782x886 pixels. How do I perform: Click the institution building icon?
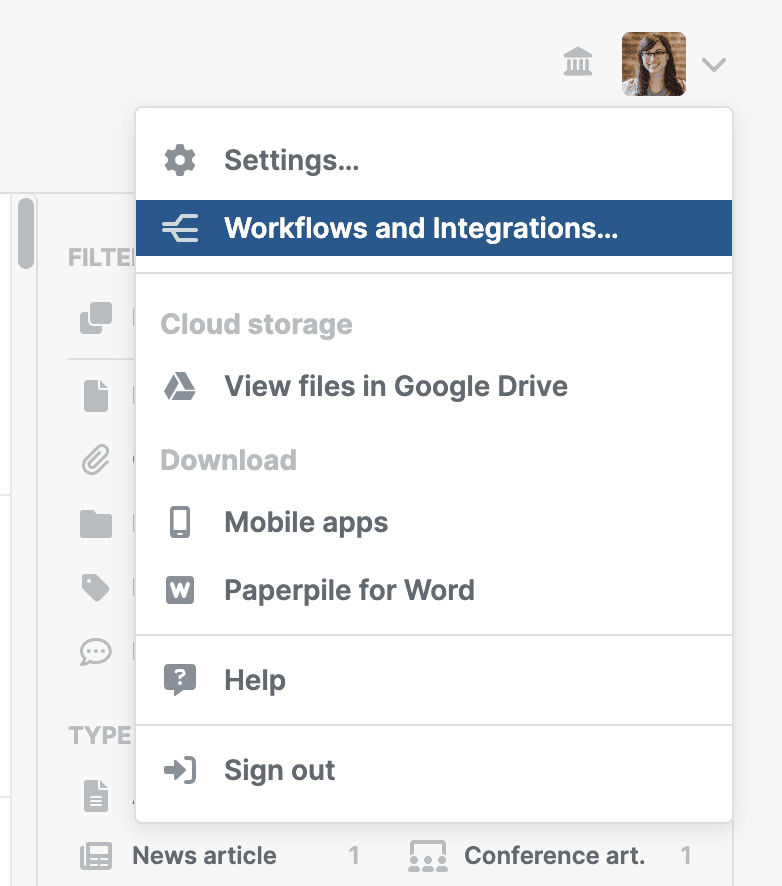[578, 64]
